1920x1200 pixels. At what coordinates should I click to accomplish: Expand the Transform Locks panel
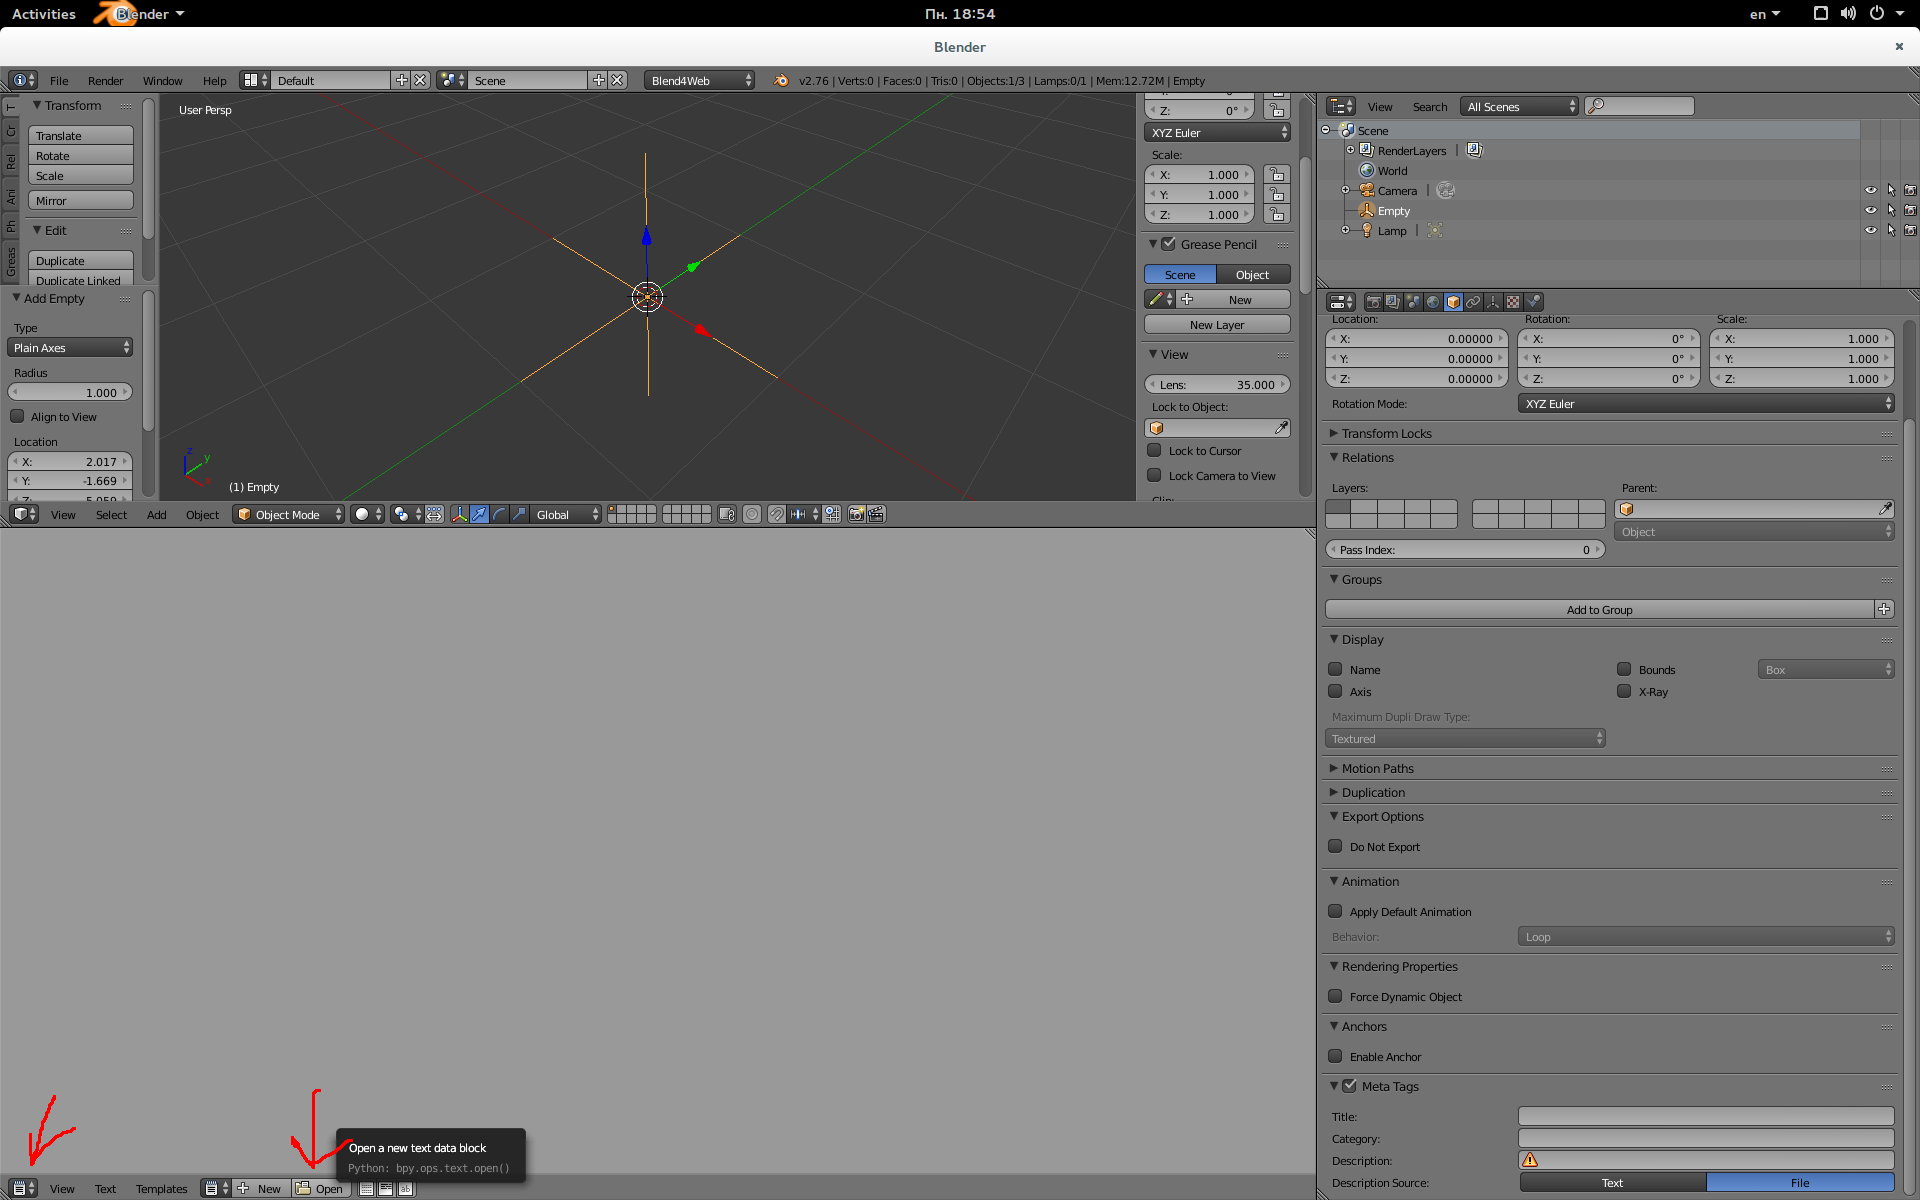point(1386,433)
